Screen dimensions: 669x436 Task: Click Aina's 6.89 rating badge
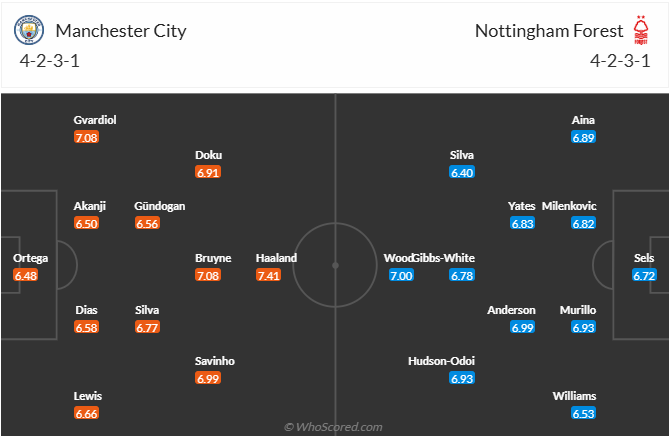click(x=584, y=137)
